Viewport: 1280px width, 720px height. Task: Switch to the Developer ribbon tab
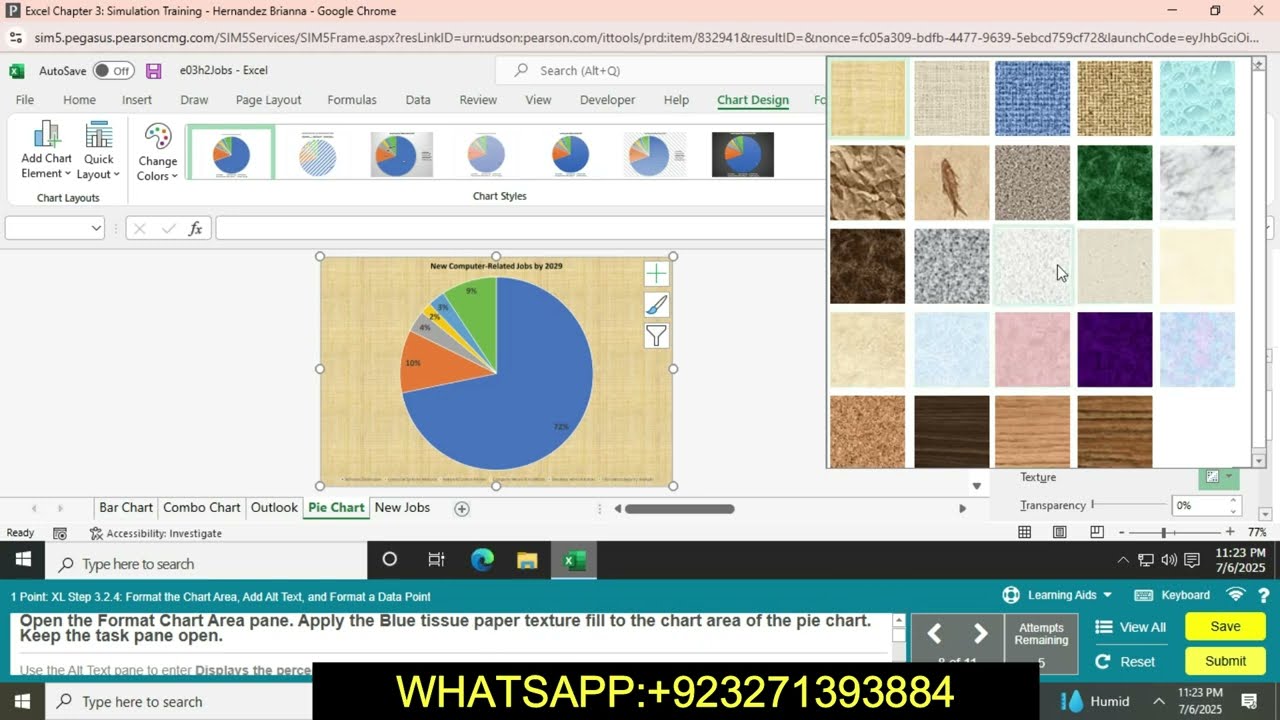point(608,100)
